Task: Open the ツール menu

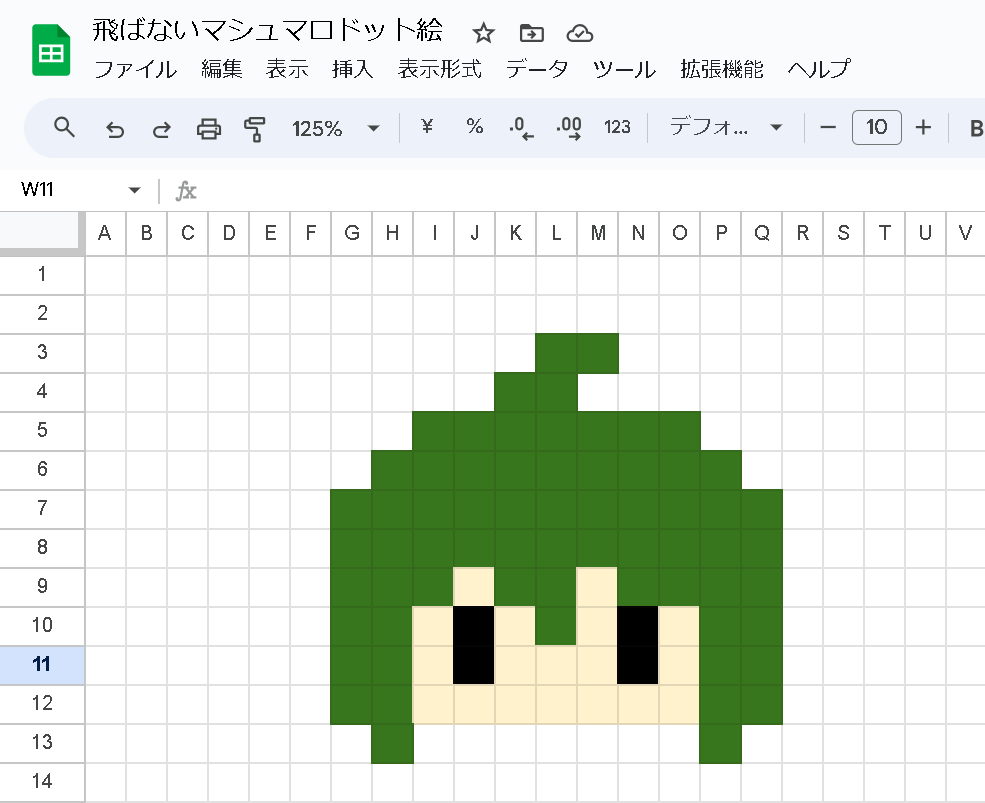Action: 624,69
